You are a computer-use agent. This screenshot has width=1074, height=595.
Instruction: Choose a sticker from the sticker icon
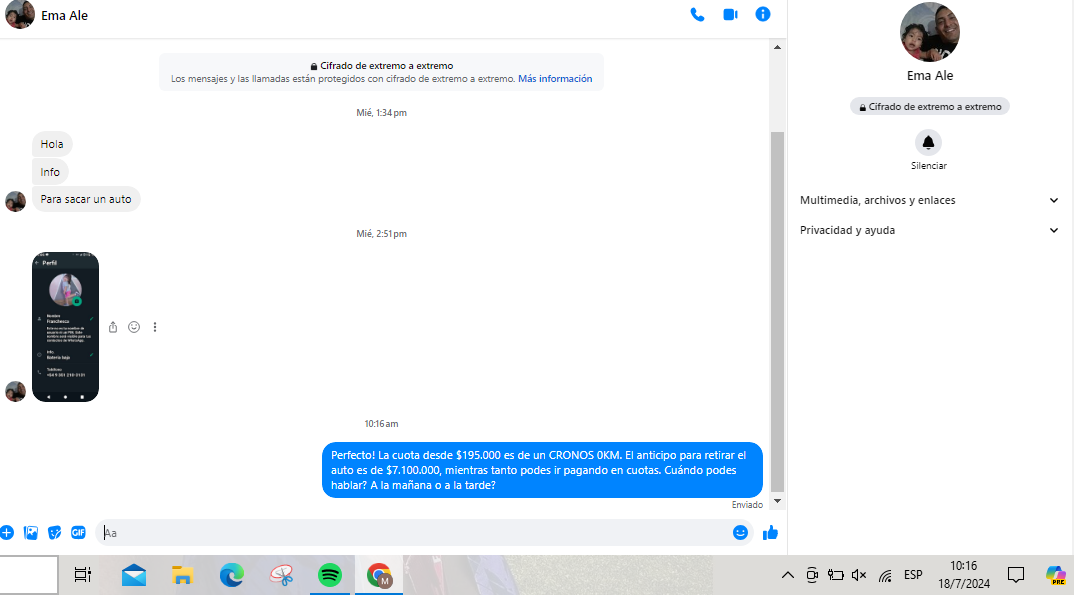pyautogui.click(x=55, y=533)
